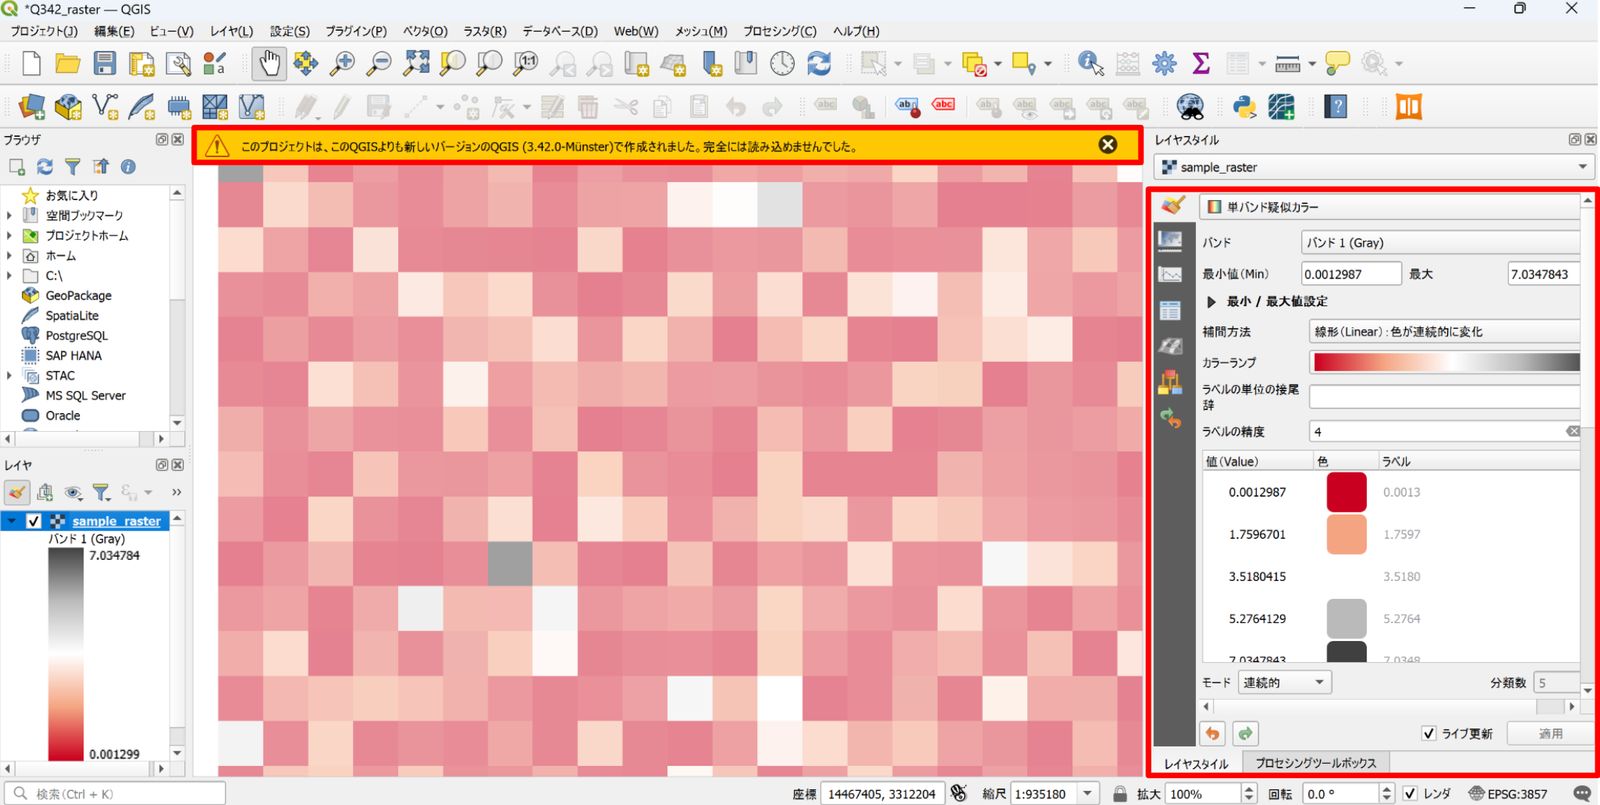Viewport: 1600px width, 805px height.
Task: Click the 適用 apply button
Action: [x=1550, y=734]
